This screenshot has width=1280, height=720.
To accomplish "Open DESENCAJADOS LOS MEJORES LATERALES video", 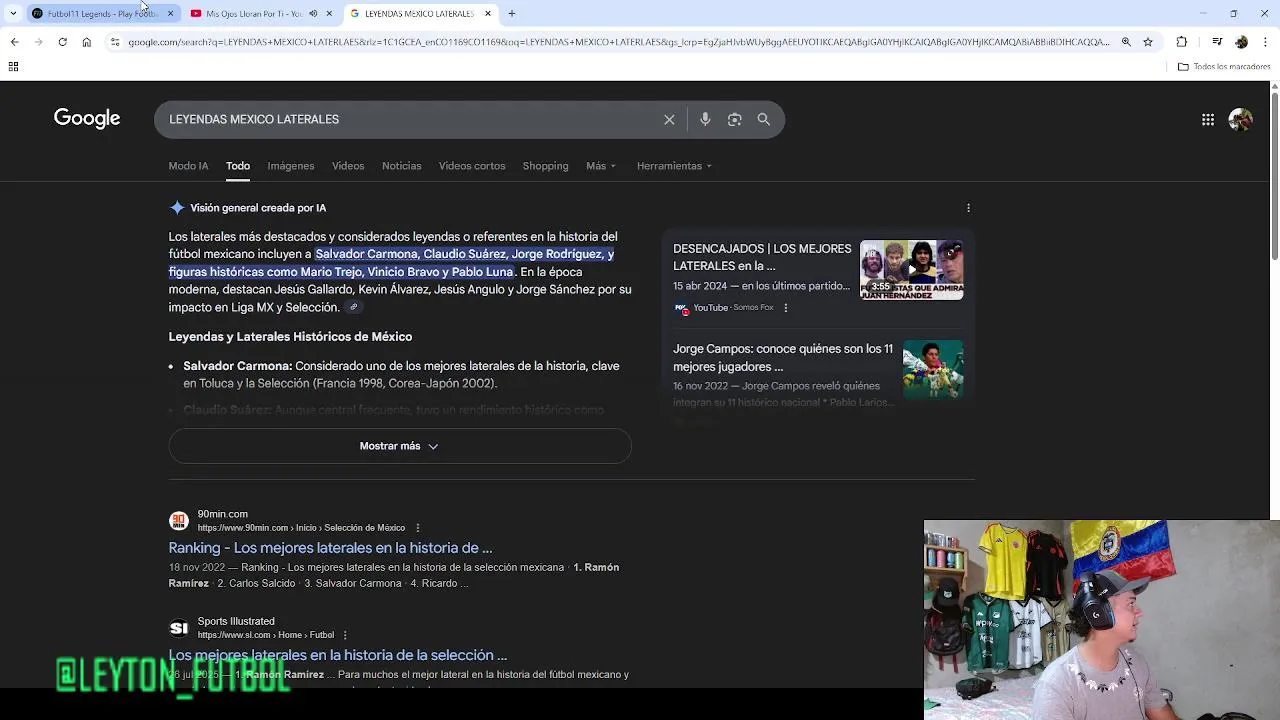I will pyautogui.click(x=762, y=257).
